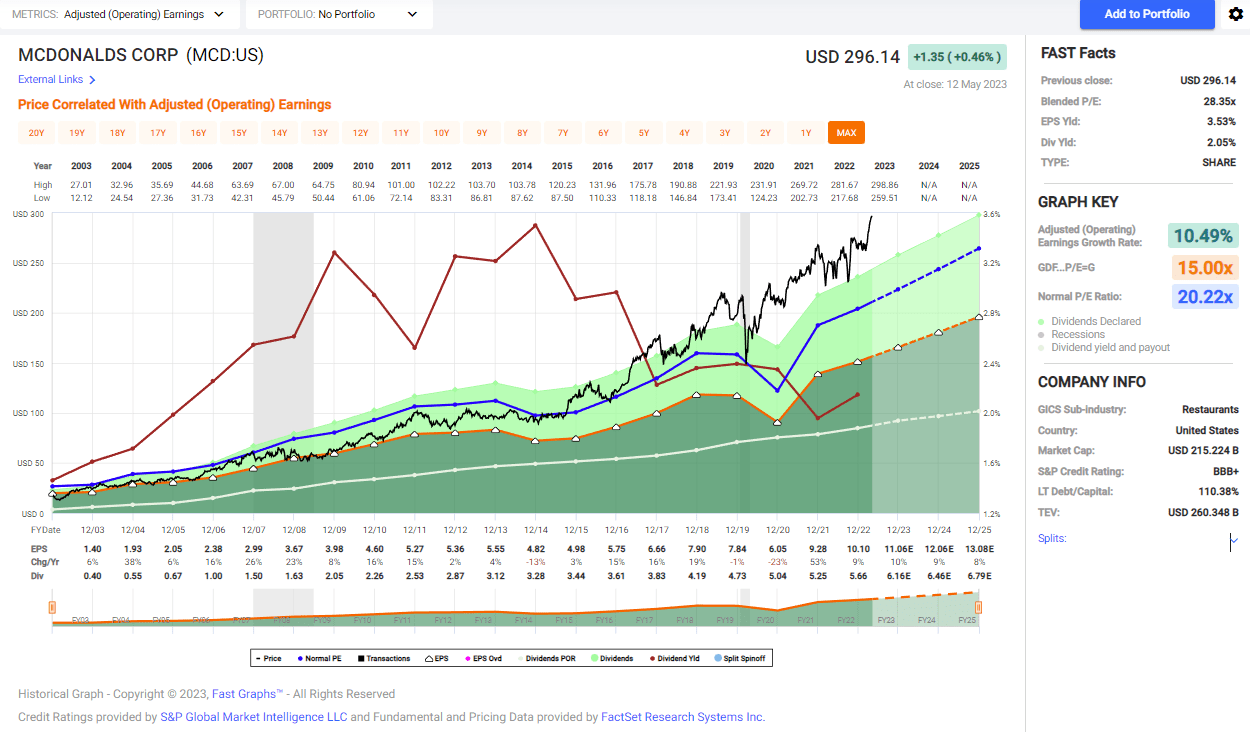Screen dimensions: 1250x732
Task: Click the Add to Portfolio button
Action: click(1147, 14)
